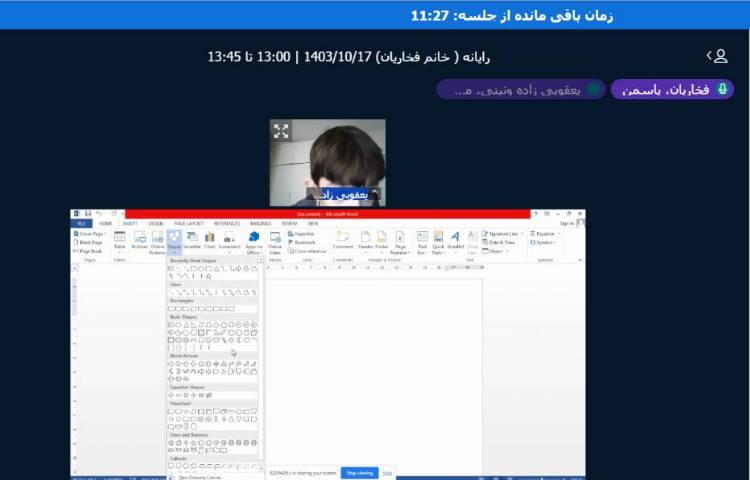Switch to the REFERENCES tab

[x=227, y=223]
